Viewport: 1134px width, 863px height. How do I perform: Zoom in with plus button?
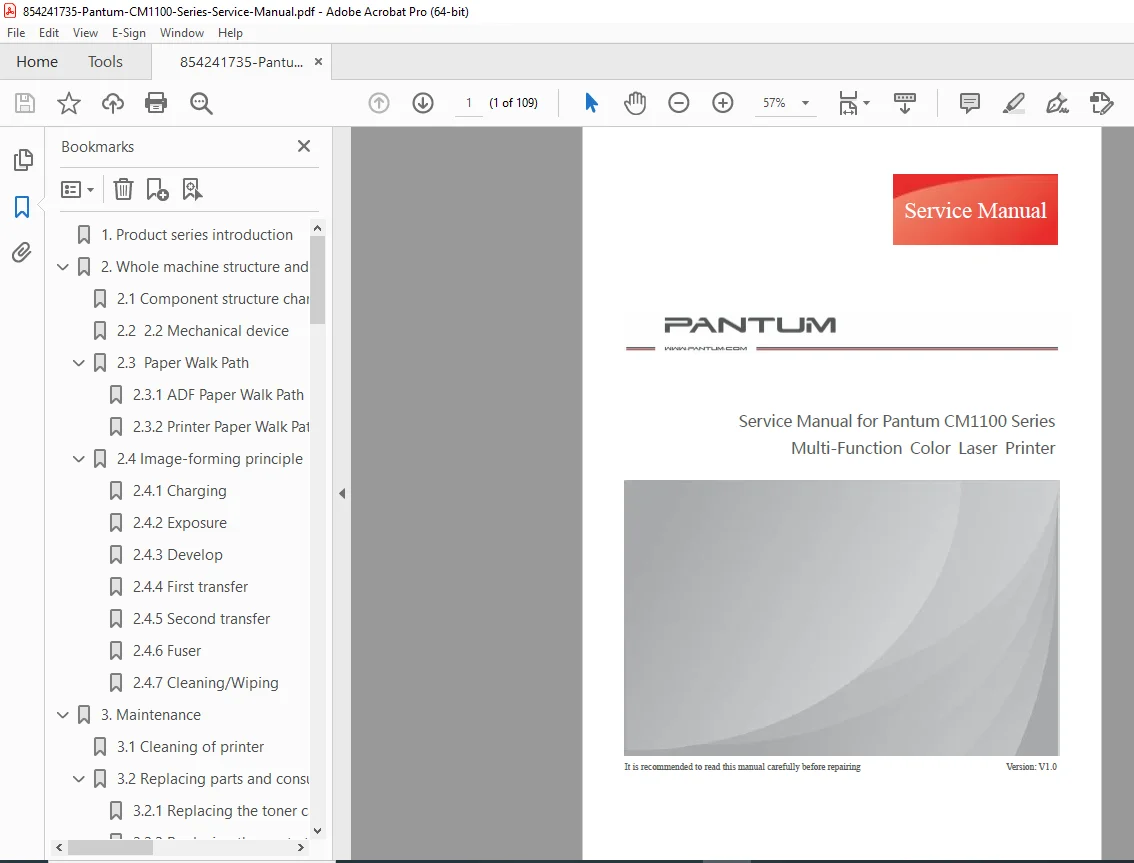(722, 103)
